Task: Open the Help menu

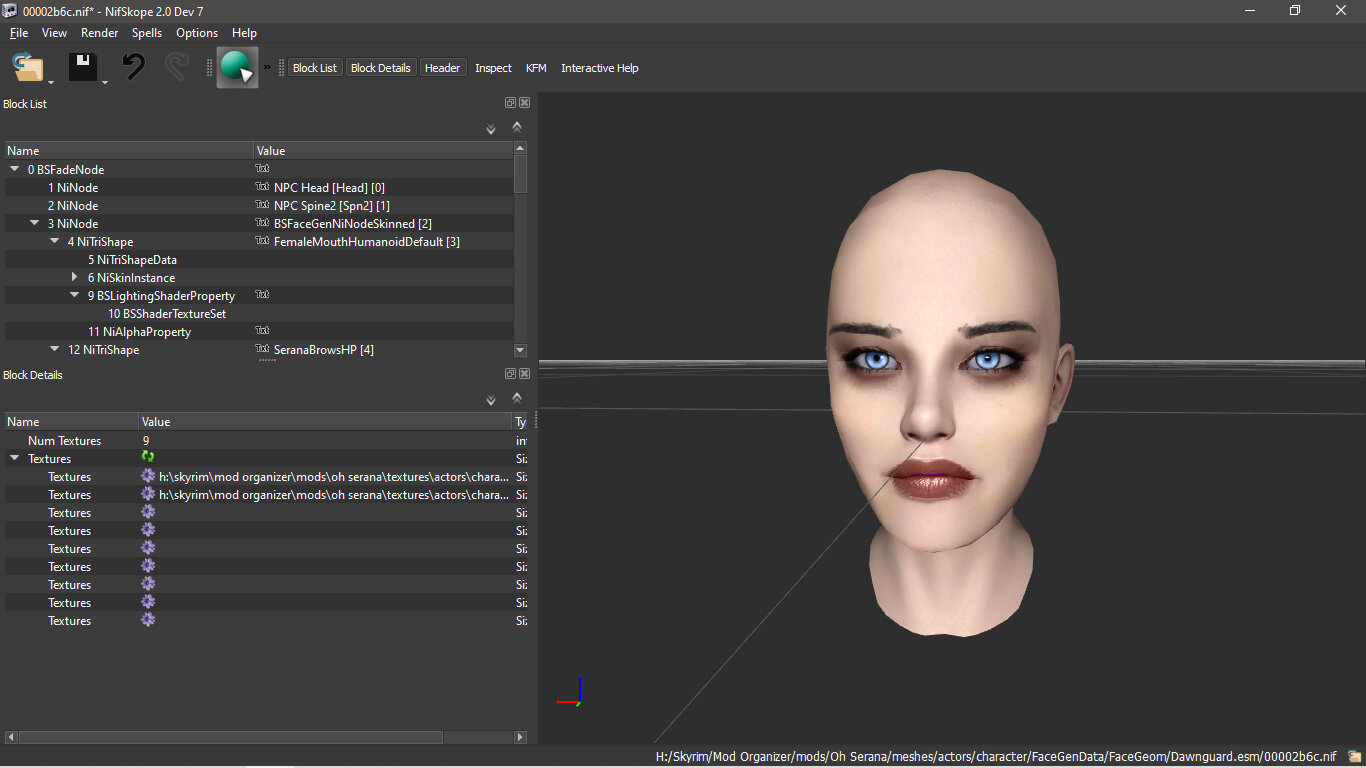Action: (244, 33)
